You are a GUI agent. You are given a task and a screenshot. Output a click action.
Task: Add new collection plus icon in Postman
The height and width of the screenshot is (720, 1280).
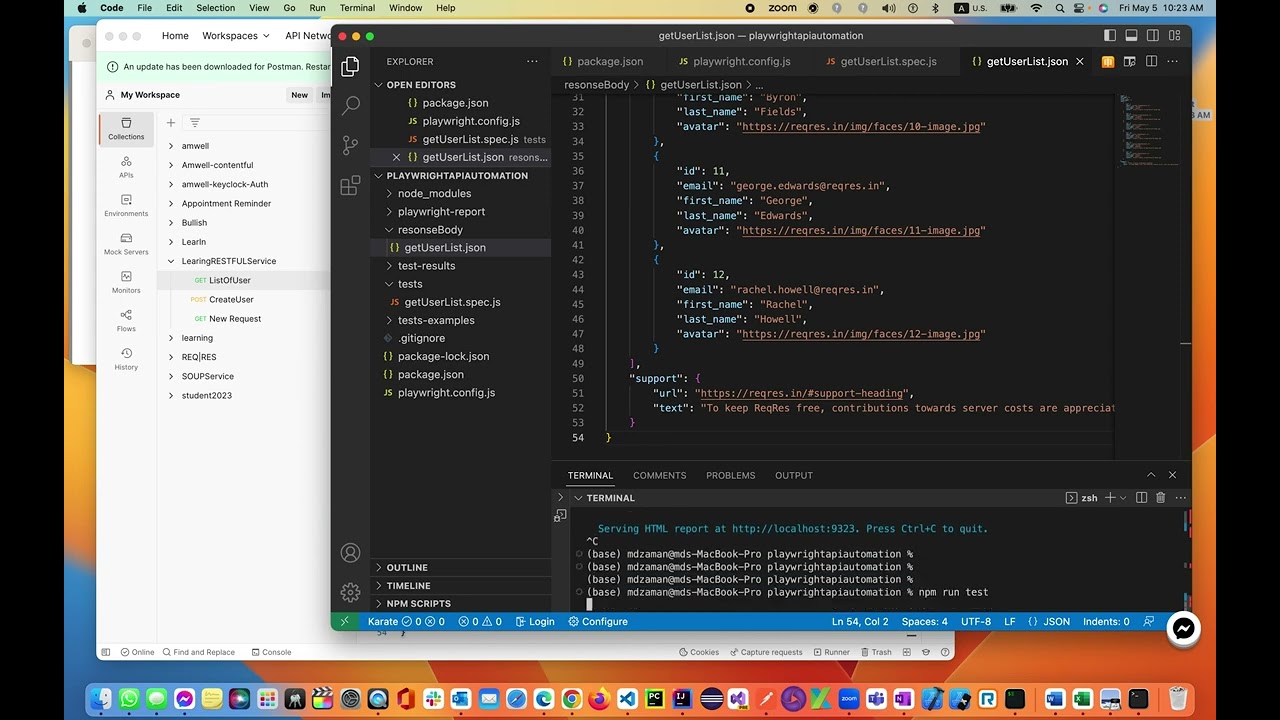tap(171, 123)
